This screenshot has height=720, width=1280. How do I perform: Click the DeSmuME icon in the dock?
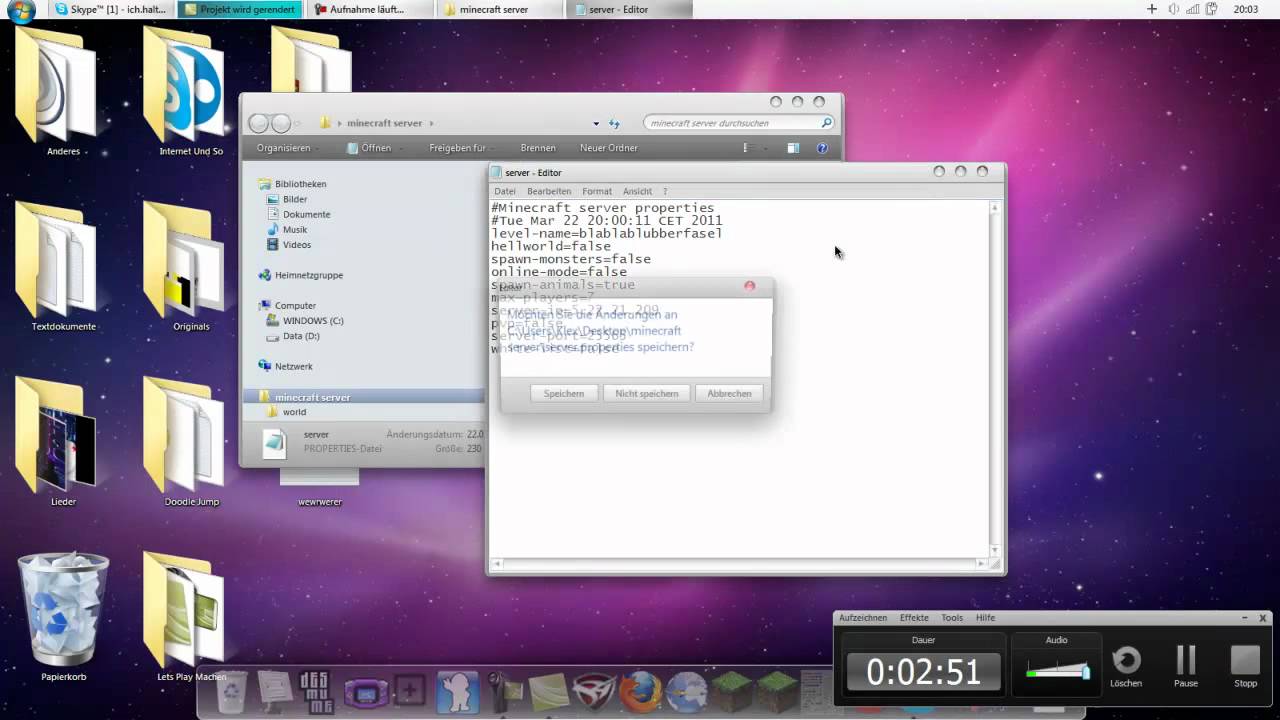[319, 691]
